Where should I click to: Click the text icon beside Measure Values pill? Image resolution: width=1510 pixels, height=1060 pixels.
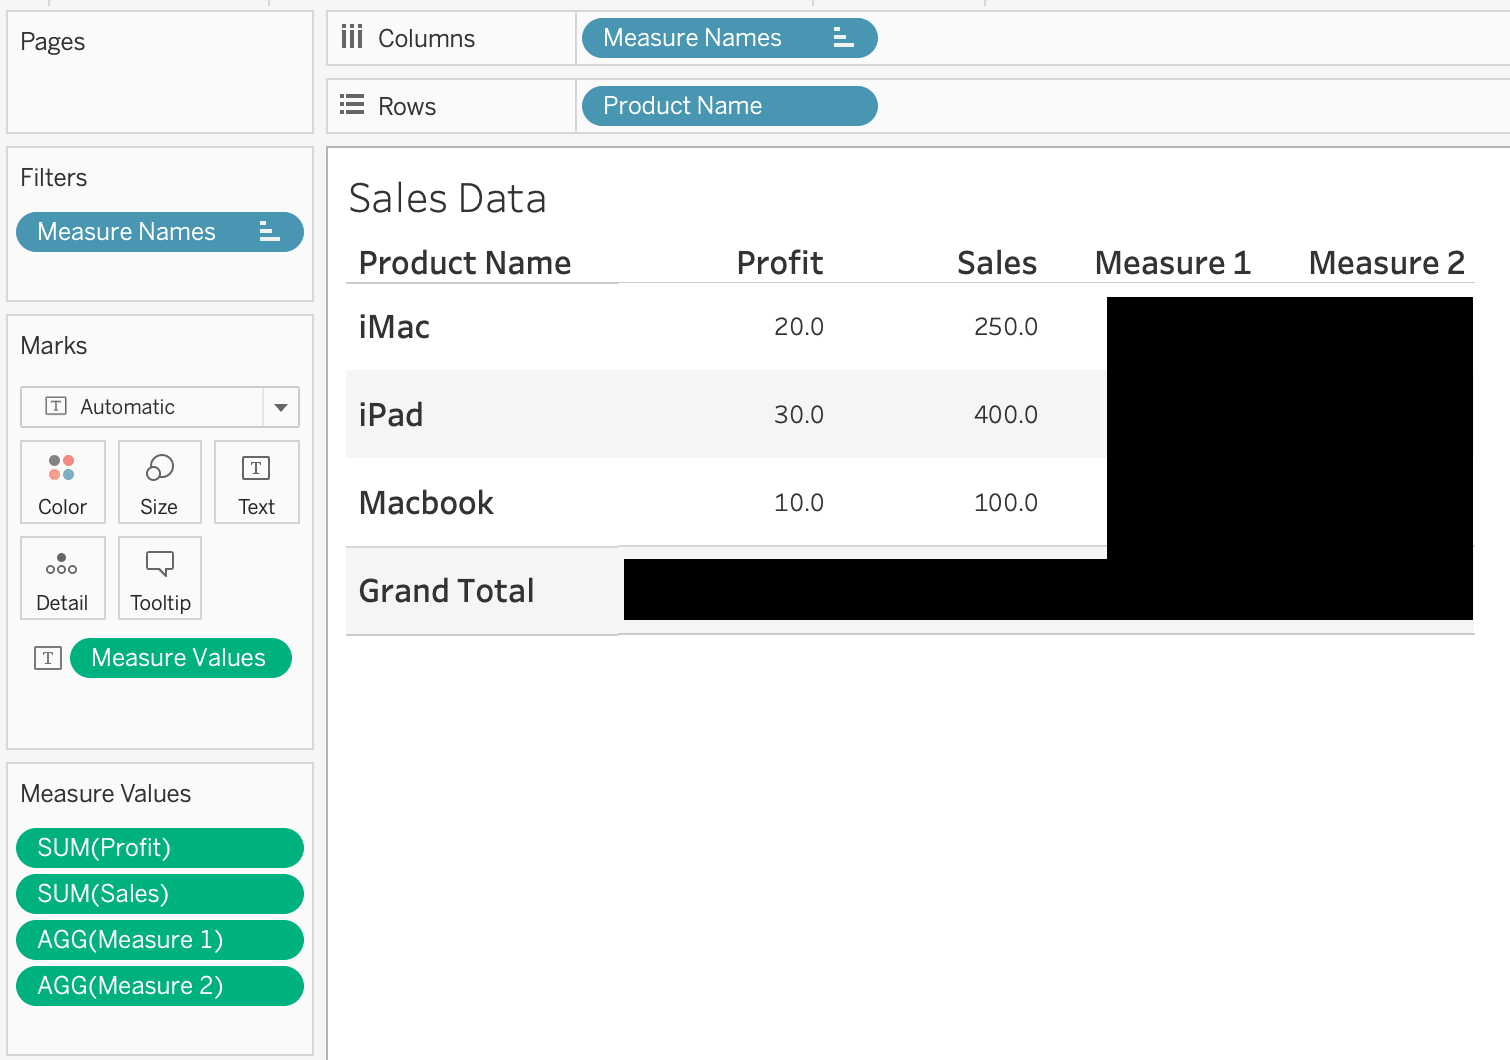tap(48, 658)
